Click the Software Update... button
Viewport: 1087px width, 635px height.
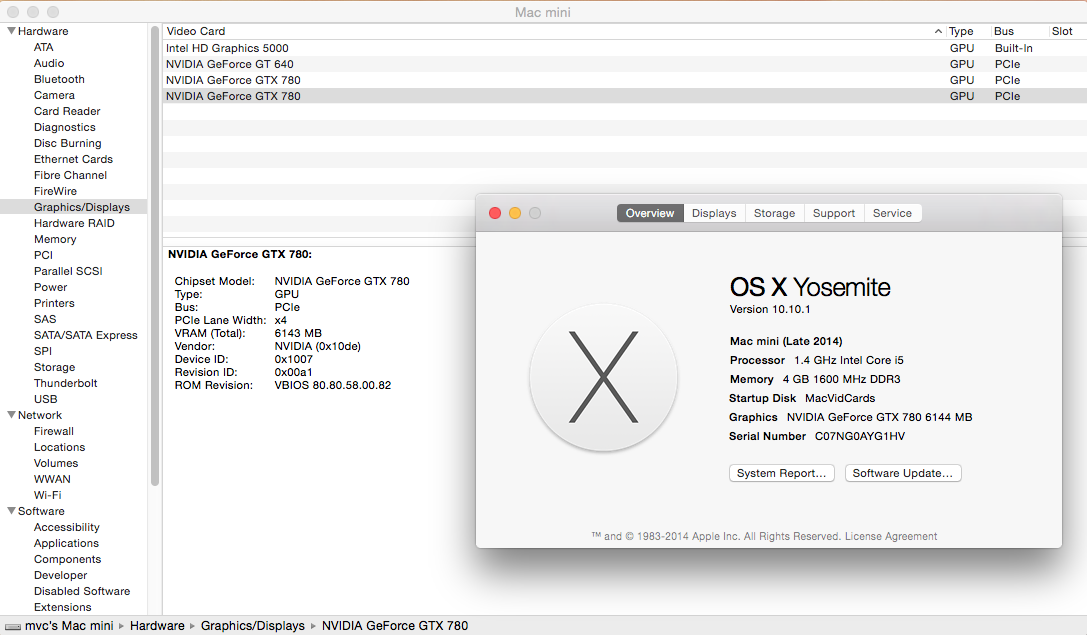pyautogui.click(x=903, y=473)
